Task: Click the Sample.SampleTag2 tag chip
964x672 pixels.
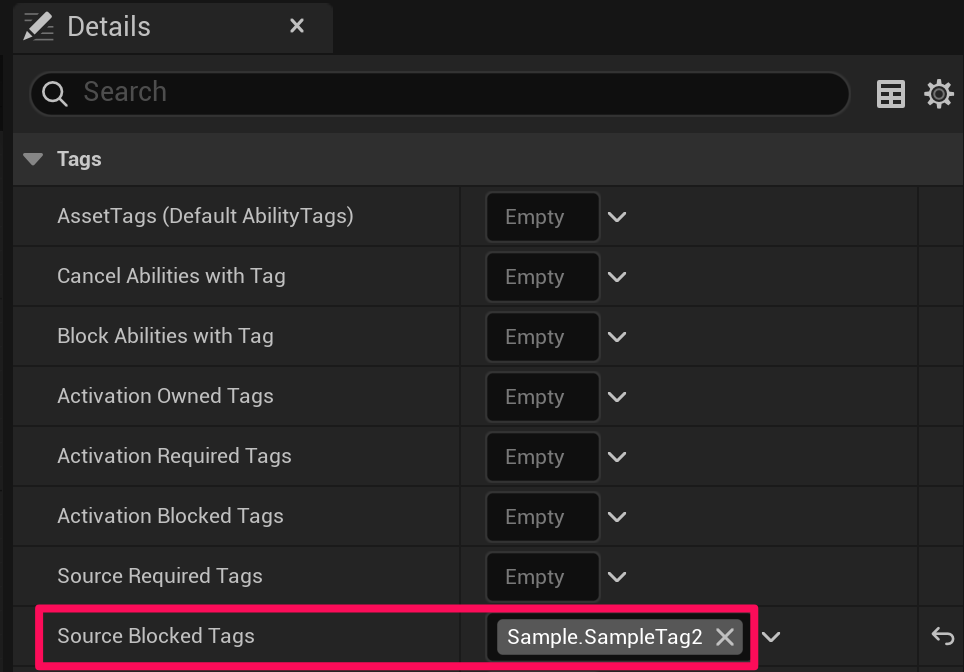Action: coord(604,637)
